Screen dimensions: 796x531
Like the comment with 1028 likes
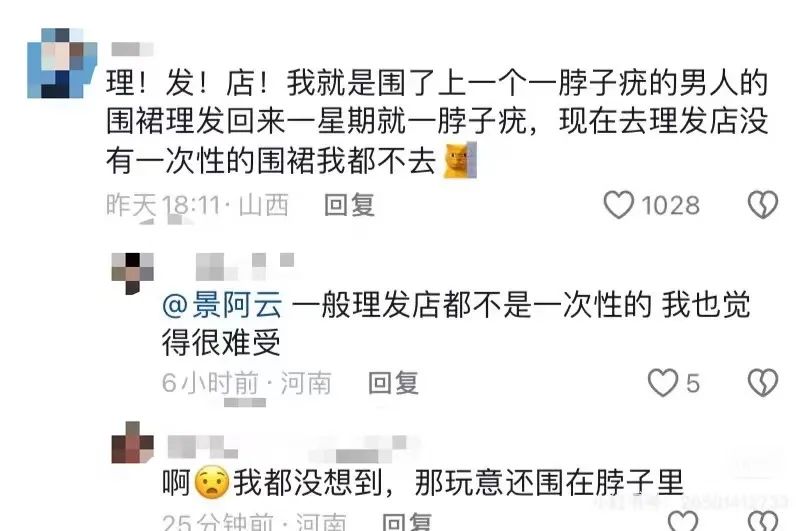coord(618,205)
